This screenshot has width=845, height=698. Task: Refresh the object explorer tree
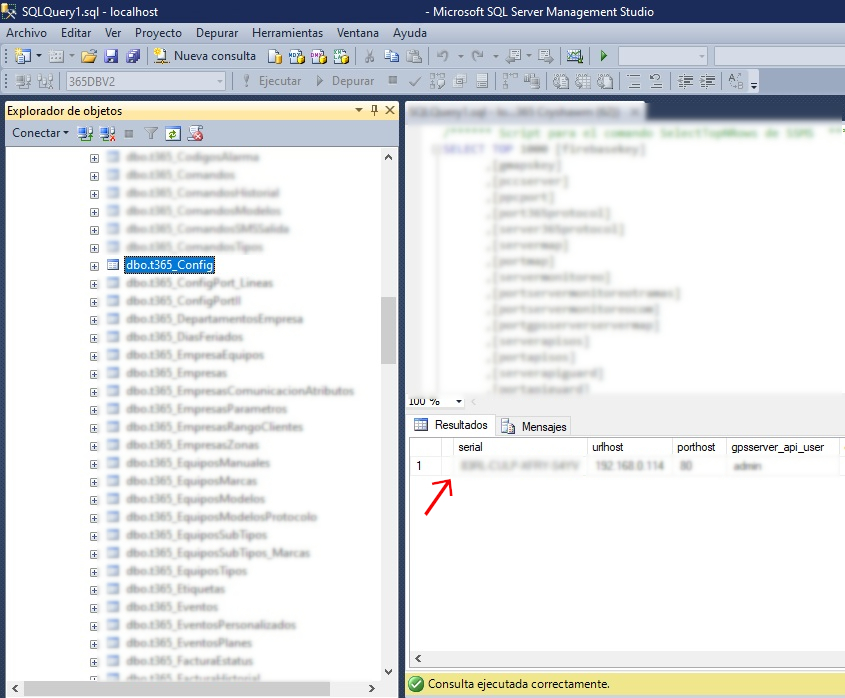pyautogui.click(x=173, y=133)
